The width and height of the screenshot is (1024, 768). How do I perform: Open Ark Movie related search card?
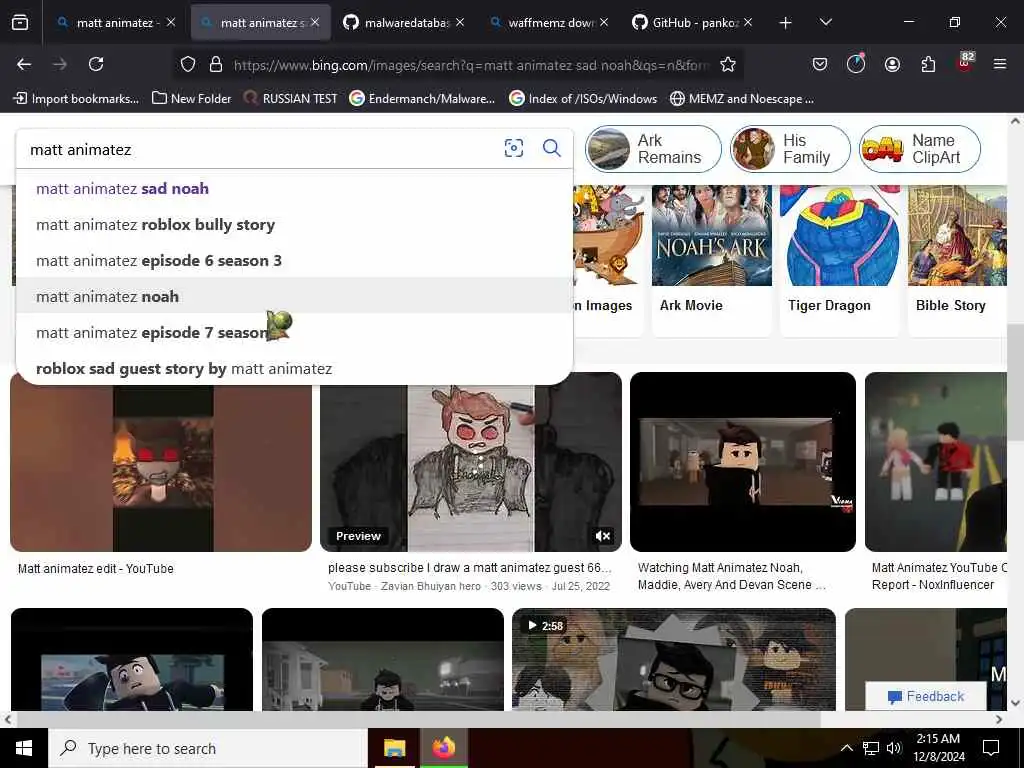[x=711, y=260]
